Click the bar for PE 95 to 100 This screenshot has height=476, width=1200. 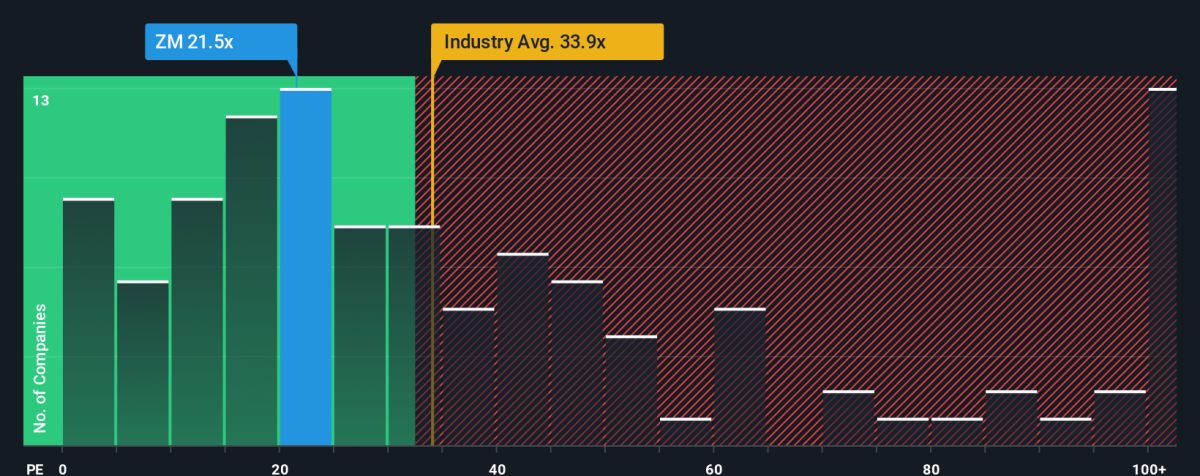click(x=1120, y=418)
